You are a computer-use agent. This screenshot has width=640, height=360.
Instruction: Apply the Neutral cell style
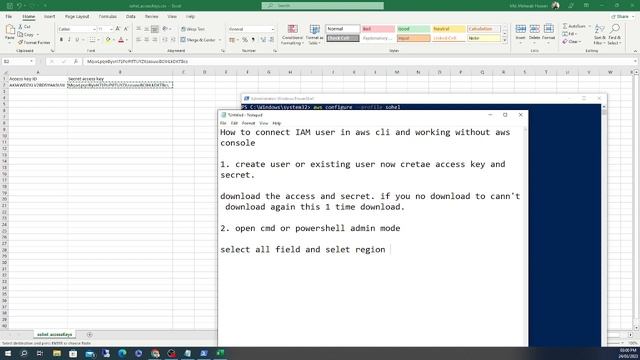(449, 29)
